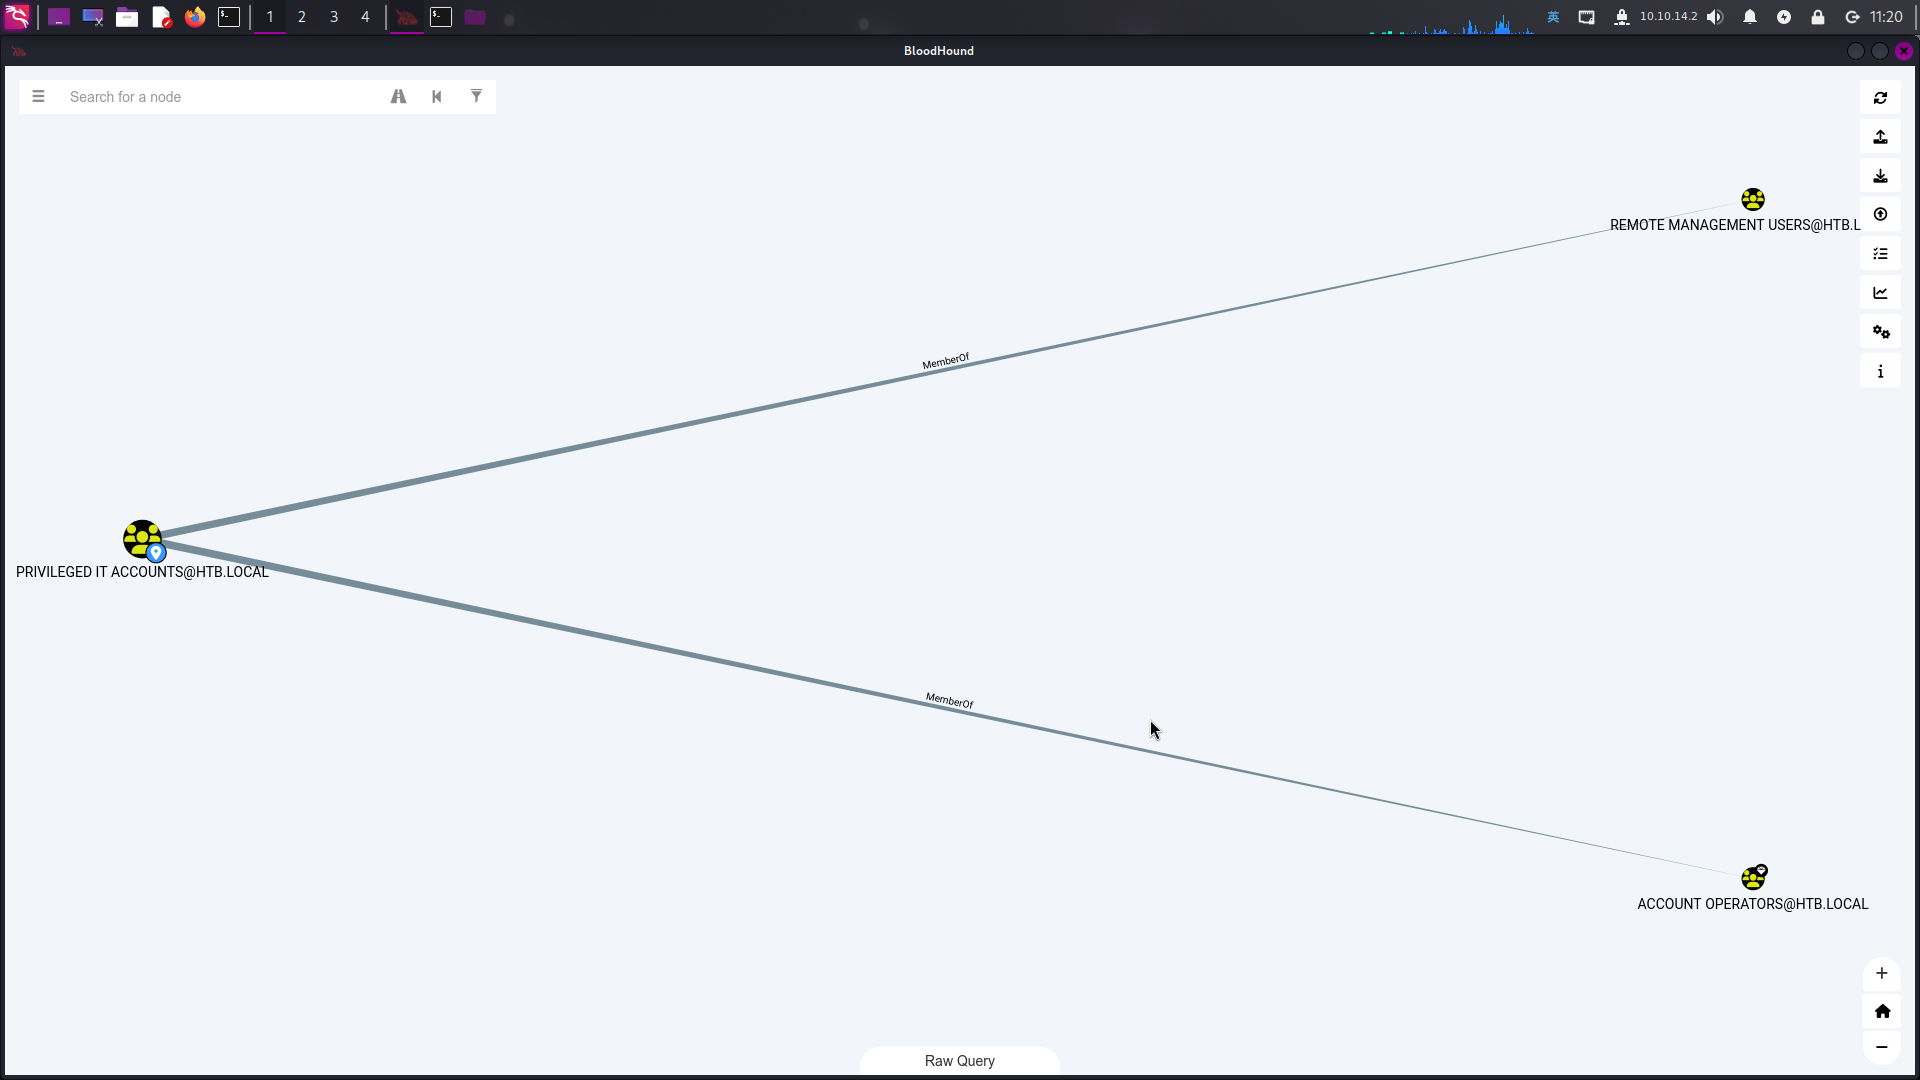Refresh the graph view
Image resolution: width=1920 pixels, height=1080 pixels.
[x=1880, y=98]
